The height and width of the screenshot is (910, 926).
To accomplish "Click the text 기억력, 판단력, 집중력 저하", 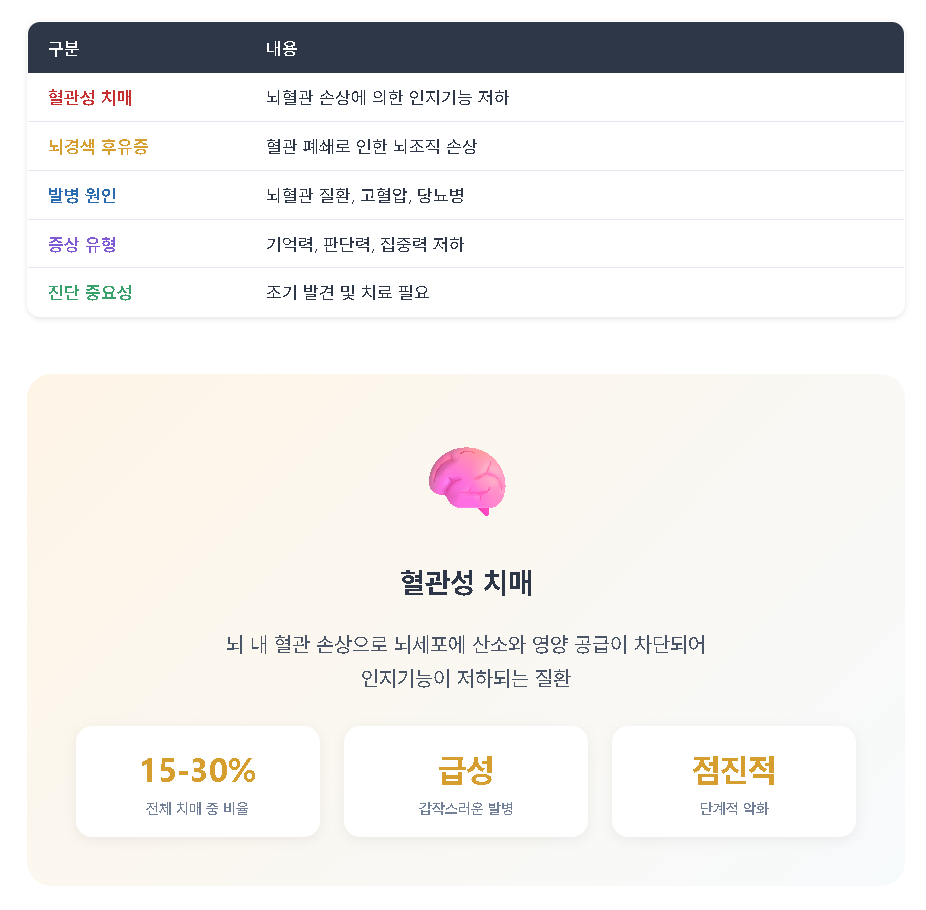I will 365,244.
